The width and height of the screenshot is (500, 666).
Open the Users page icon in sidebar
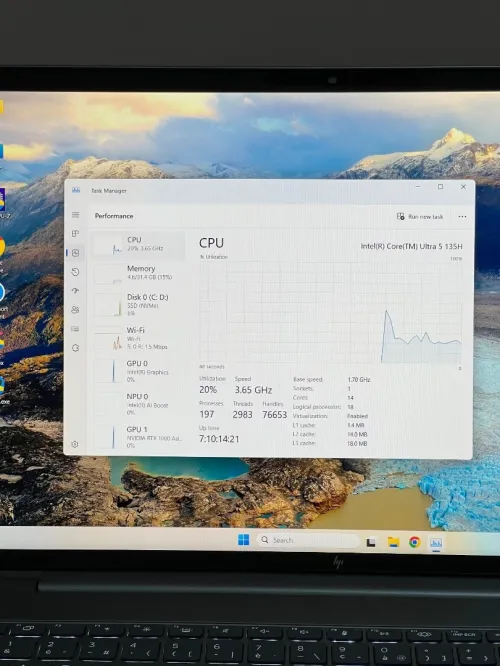(x=76, y=310)
